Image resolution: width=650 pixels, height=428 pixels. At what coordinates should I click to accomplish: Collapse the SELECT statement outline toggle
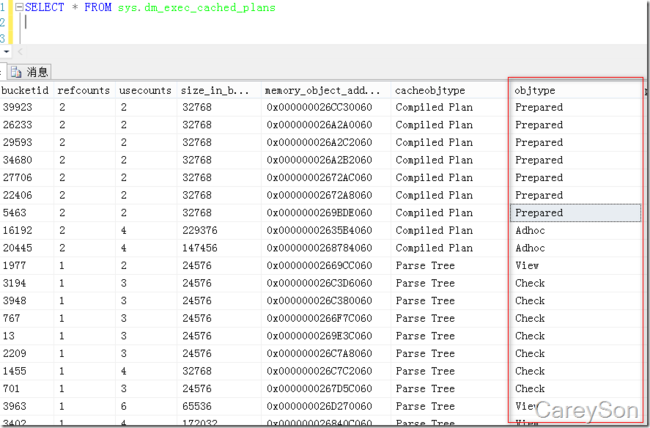pos(19,7)
